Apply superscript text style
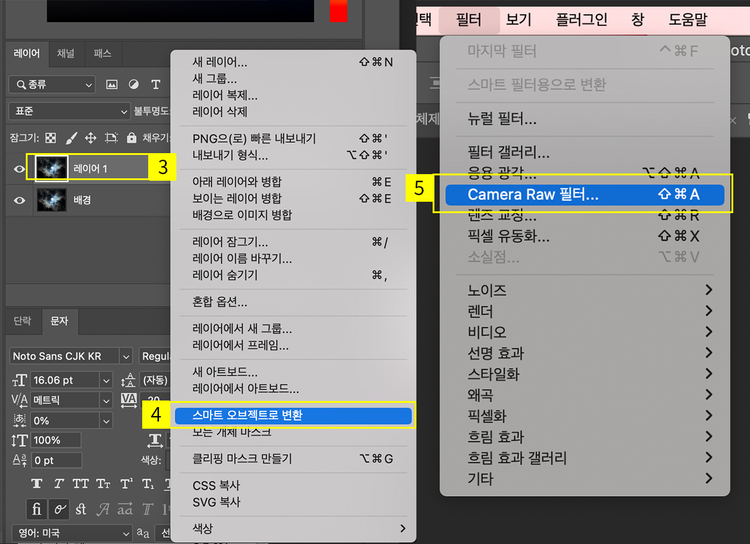This screenshot has width=750, height=544. coord(126,484)
